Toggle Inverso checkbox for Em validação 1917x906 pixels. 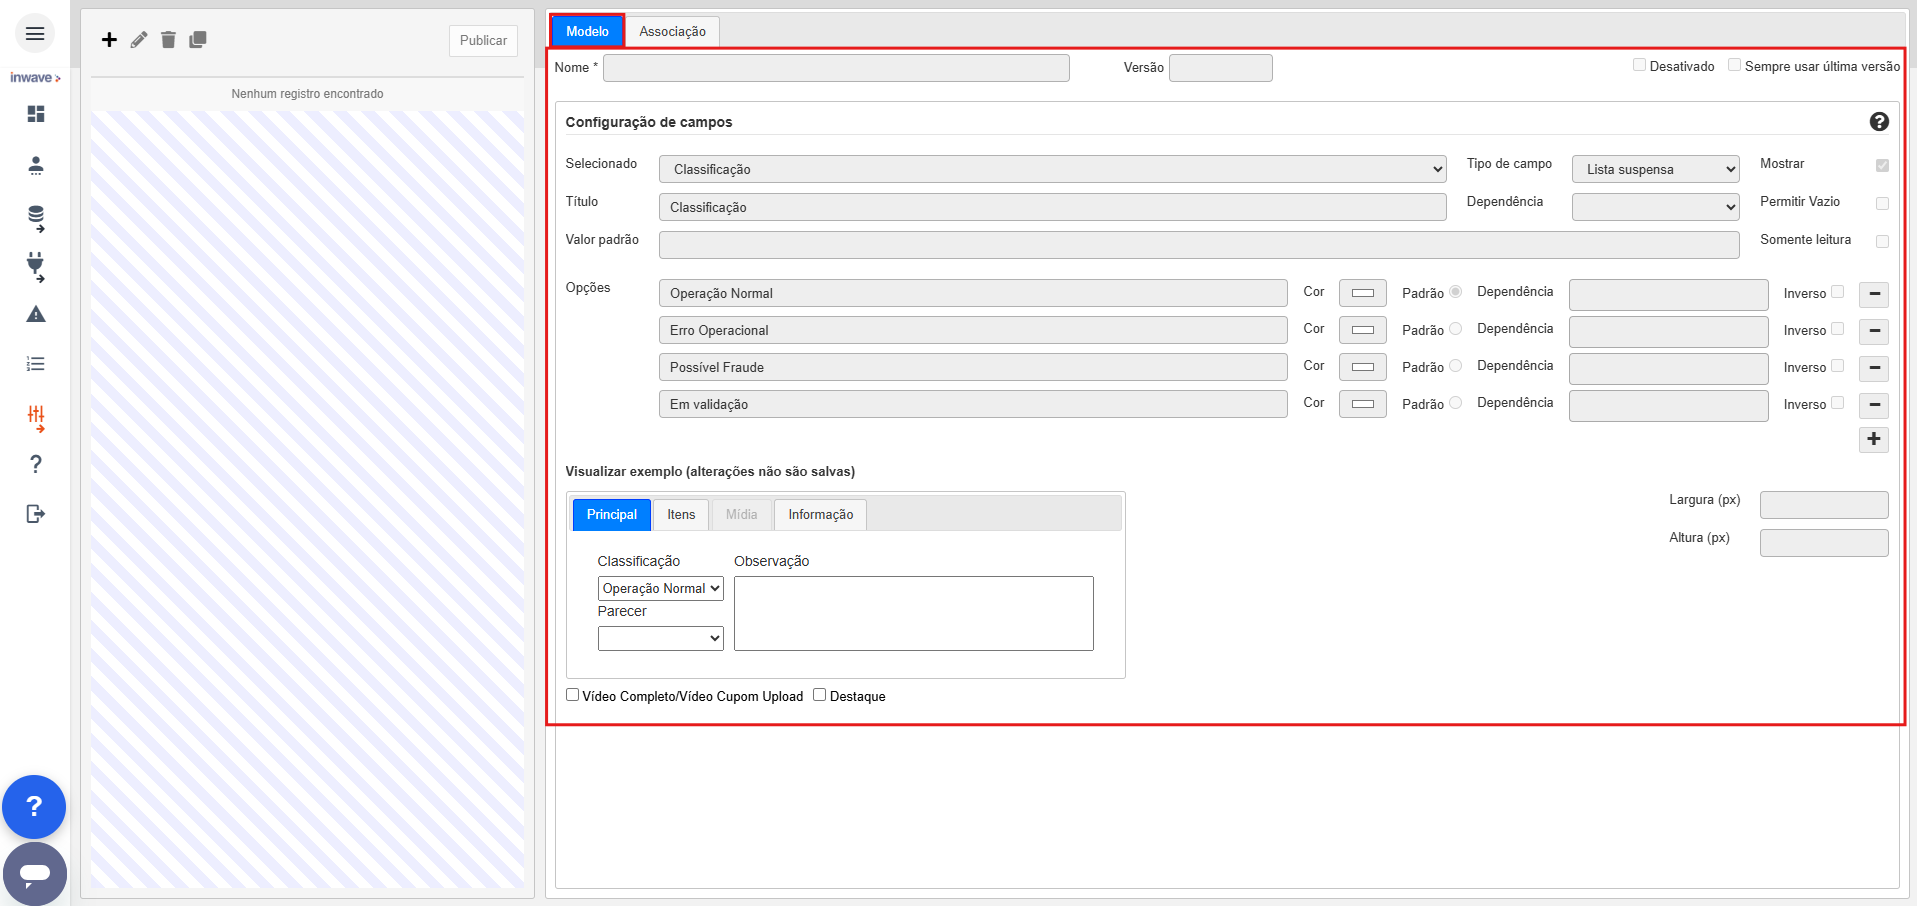coord(1837,403)
